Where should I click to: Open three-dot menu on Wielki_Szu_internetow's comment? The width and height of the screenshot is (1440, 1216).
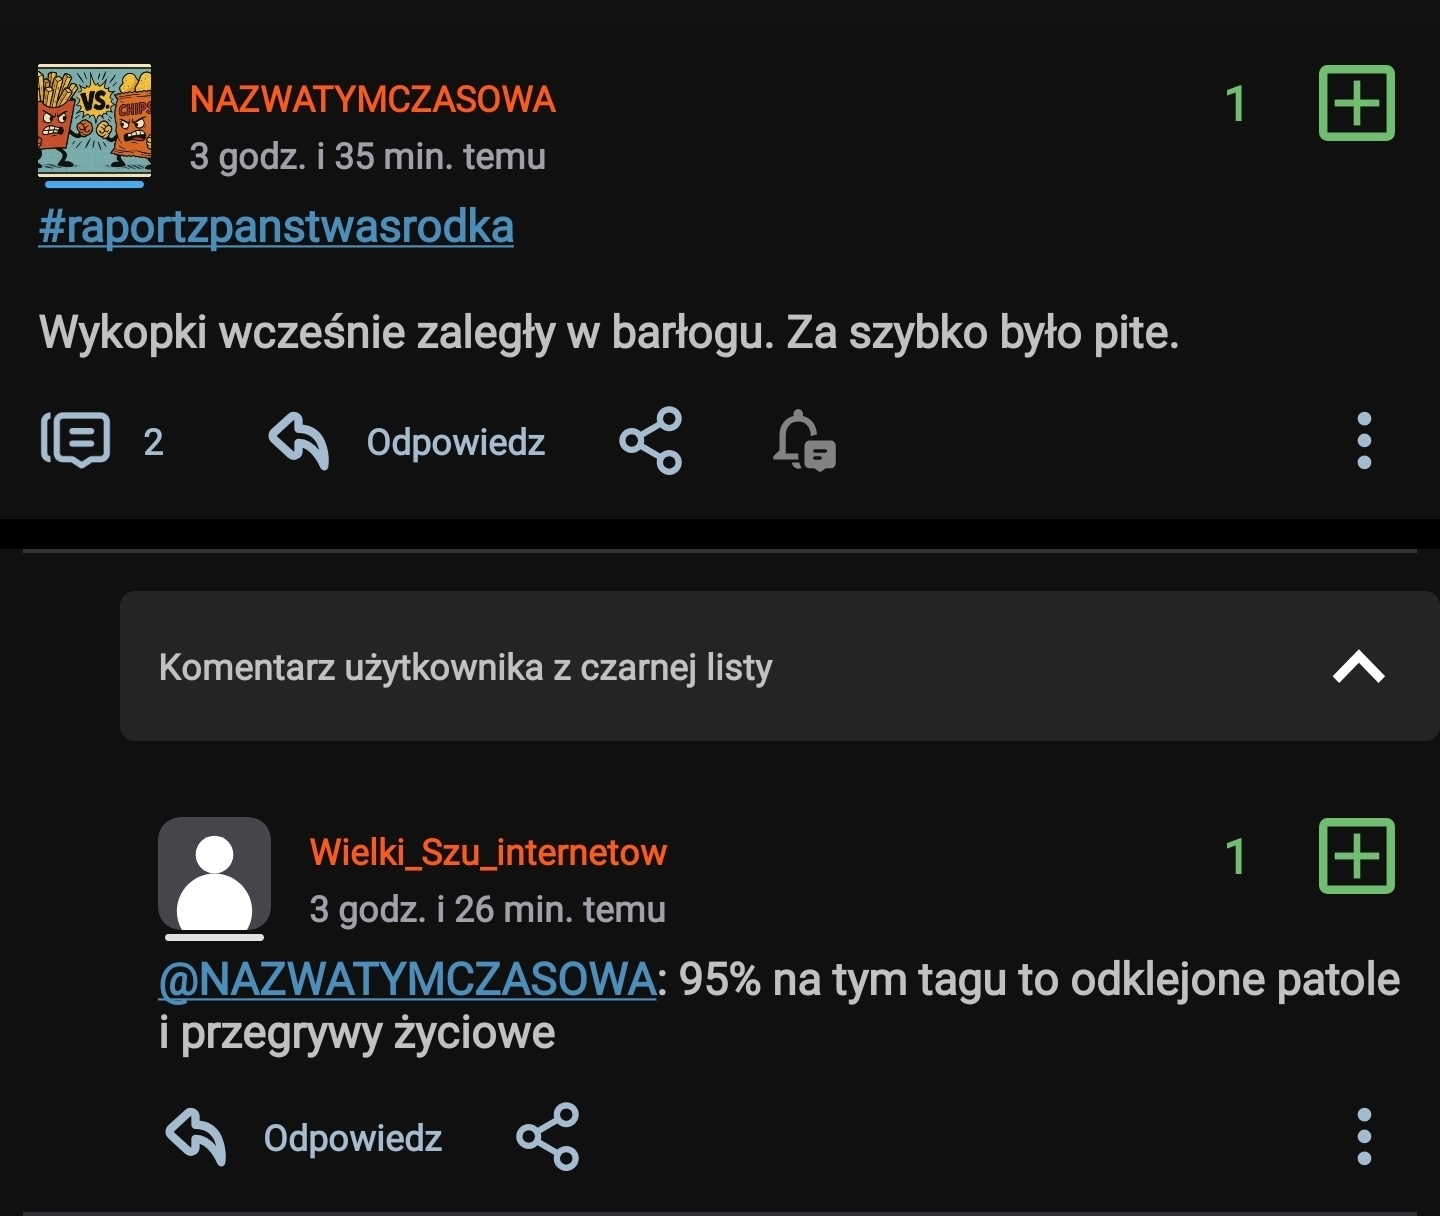click(x=1364, y=1136)
